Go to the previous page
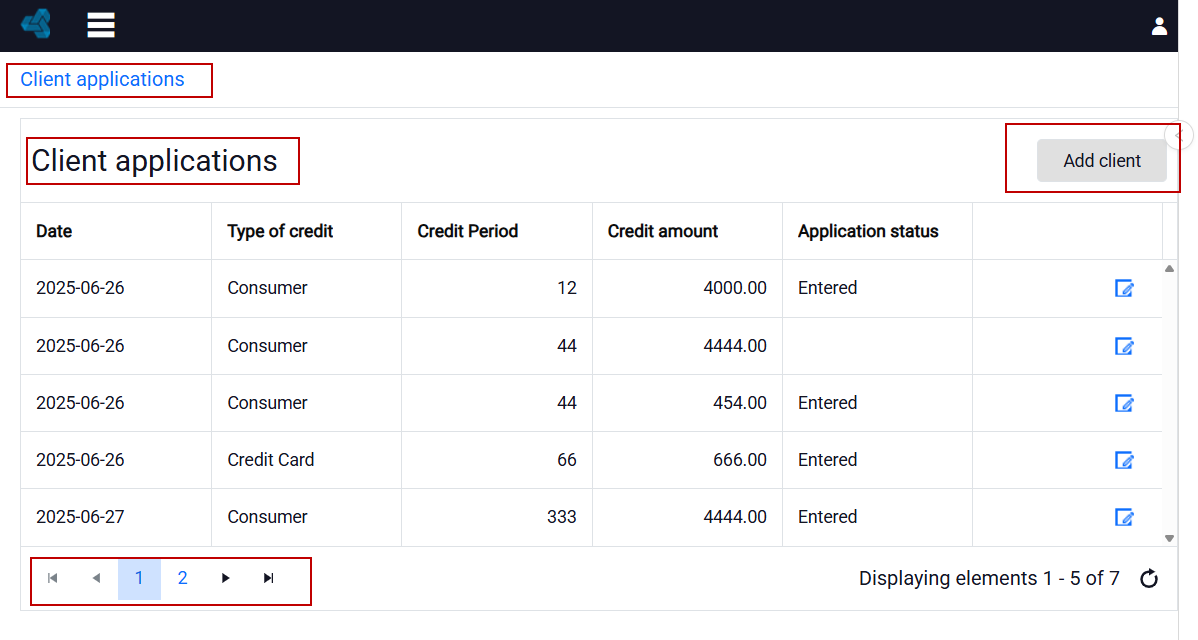 coord(96,578)
